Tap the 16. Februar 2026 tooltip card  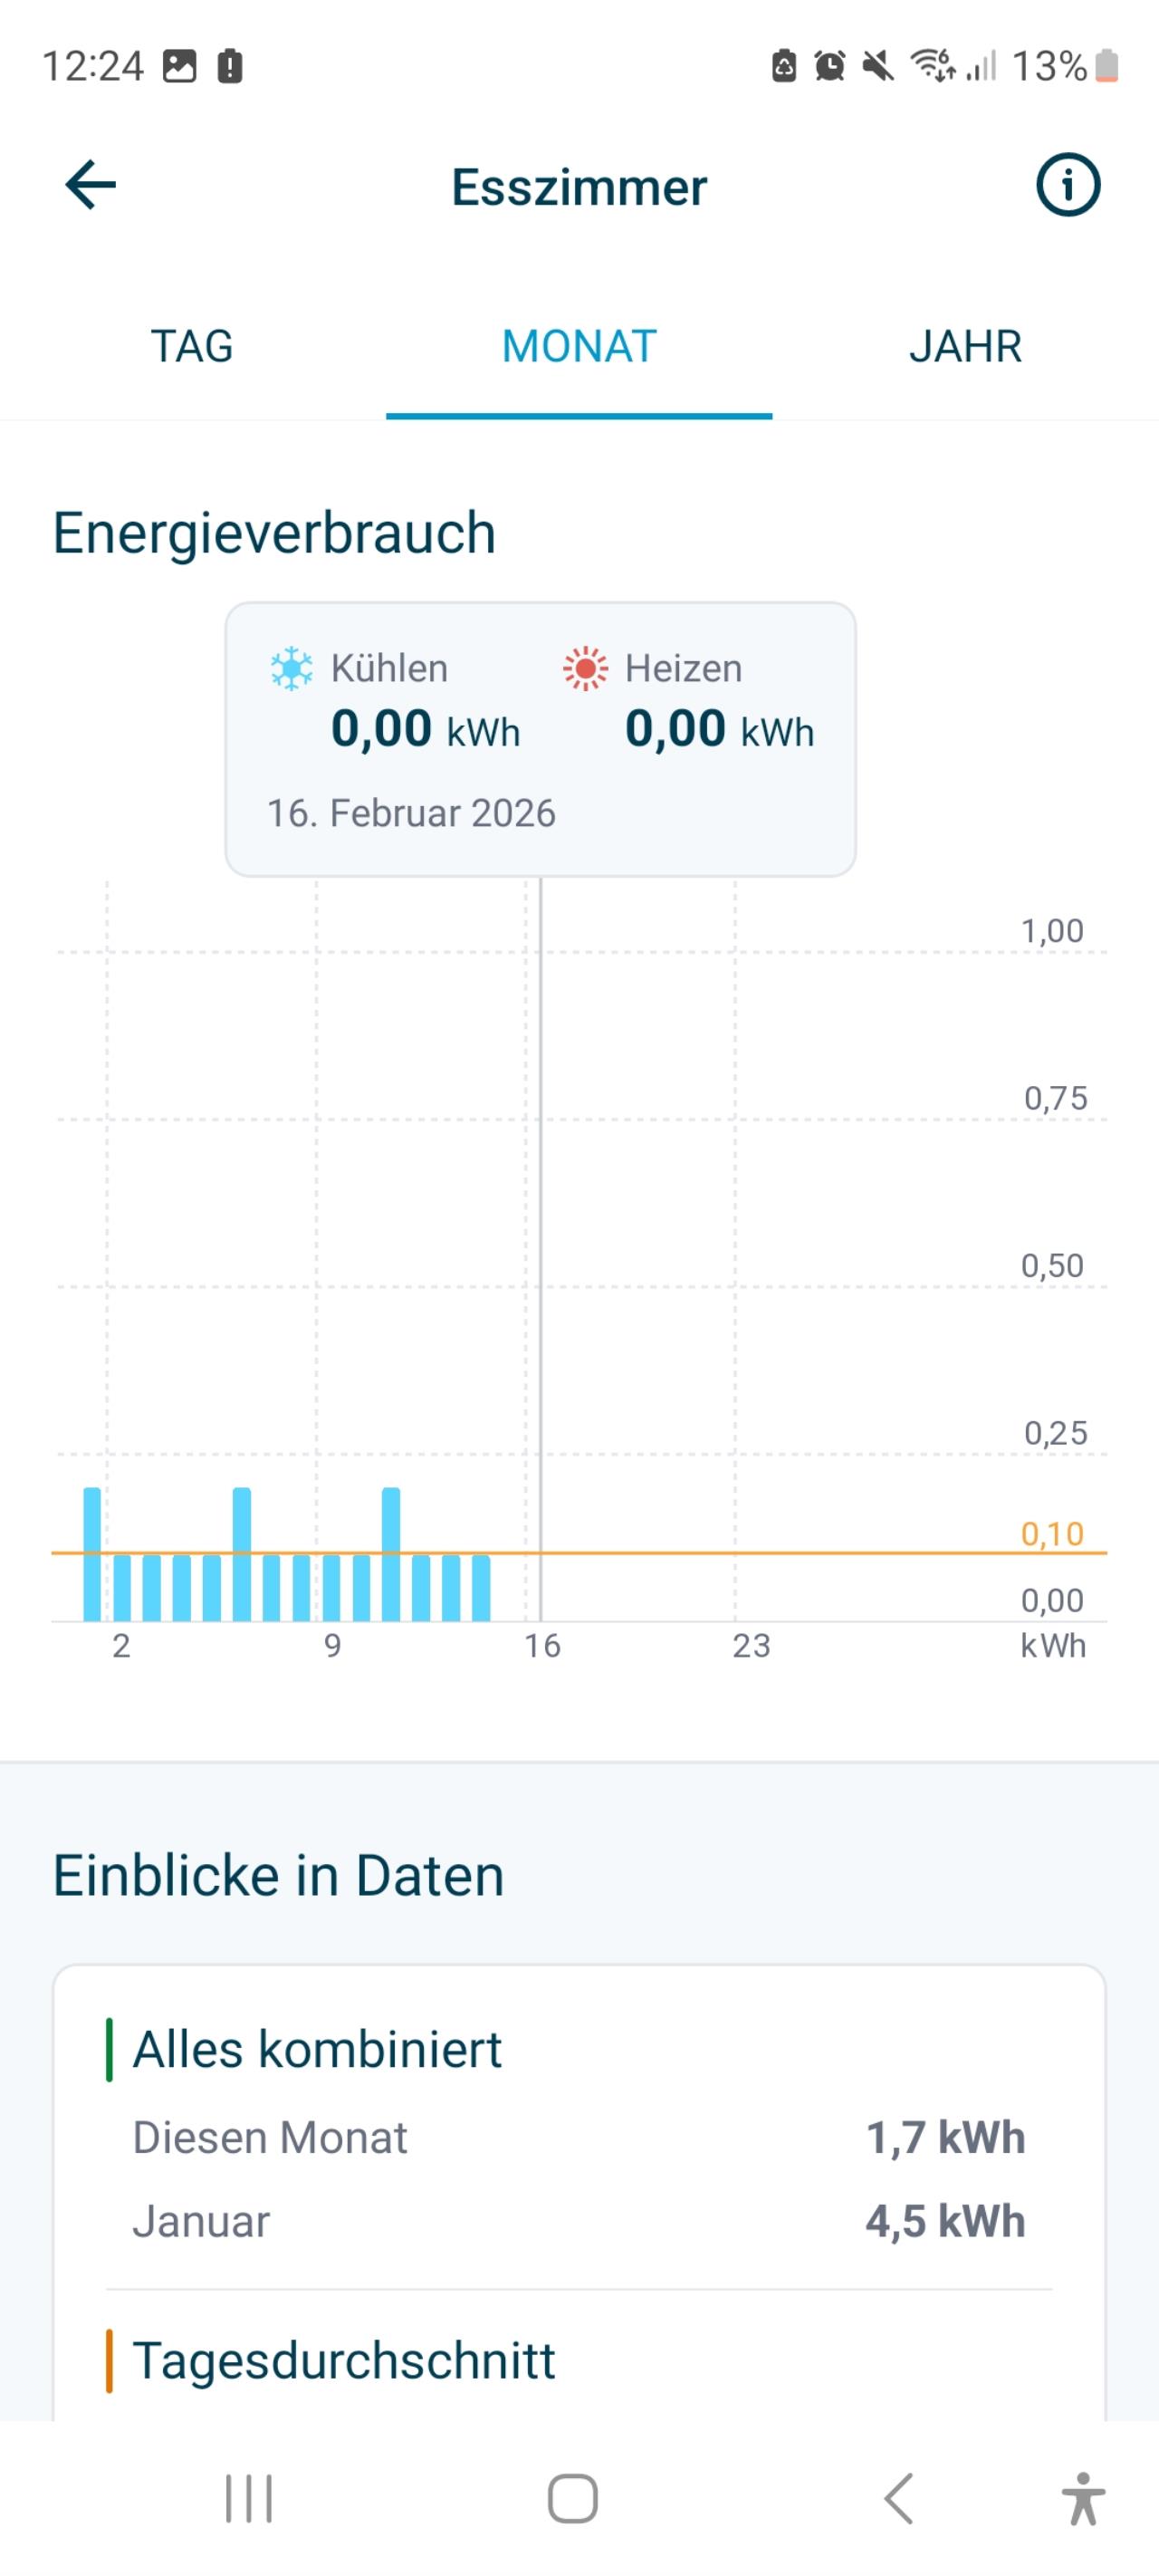tap(540, 740)
